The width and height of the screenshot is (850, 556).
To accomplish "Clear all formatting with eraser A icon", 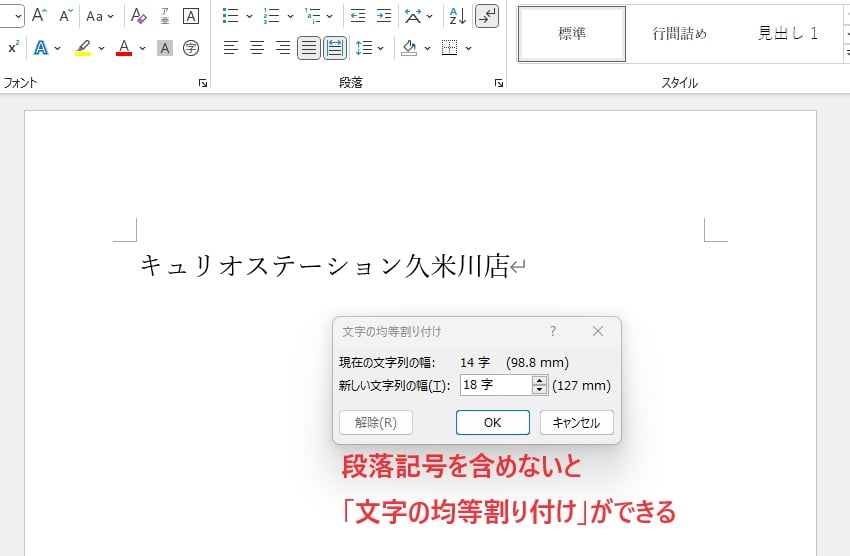I will (x=139, y=16).
